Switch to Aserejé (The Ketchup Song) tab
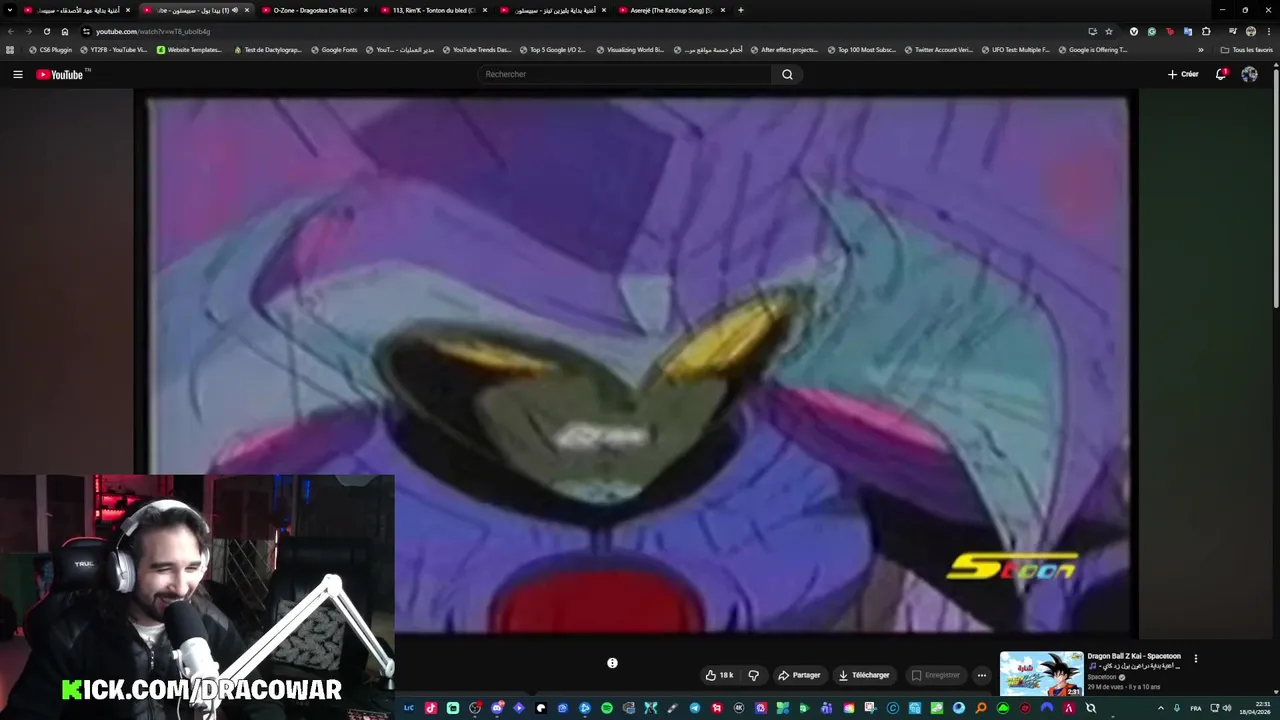 pyautogui.click(x=671, y=10)
